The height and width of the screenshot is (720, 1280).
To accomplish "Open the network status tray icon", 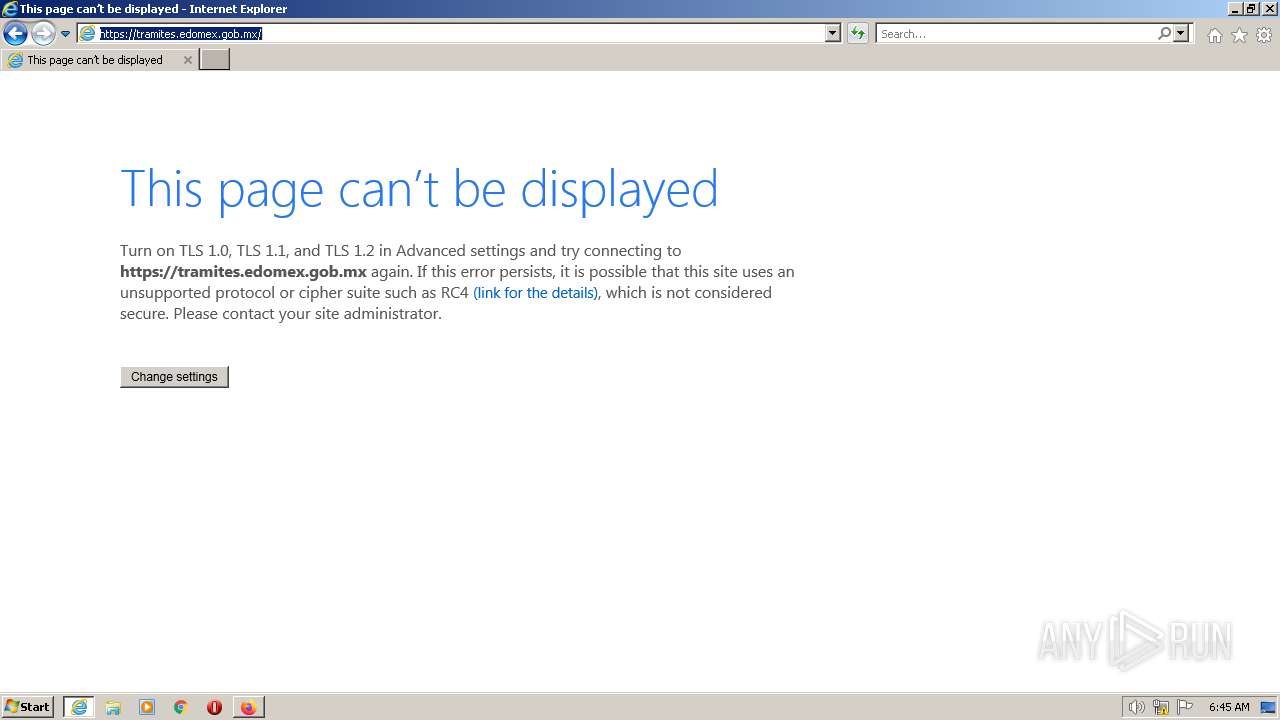I will [1161, 707].
